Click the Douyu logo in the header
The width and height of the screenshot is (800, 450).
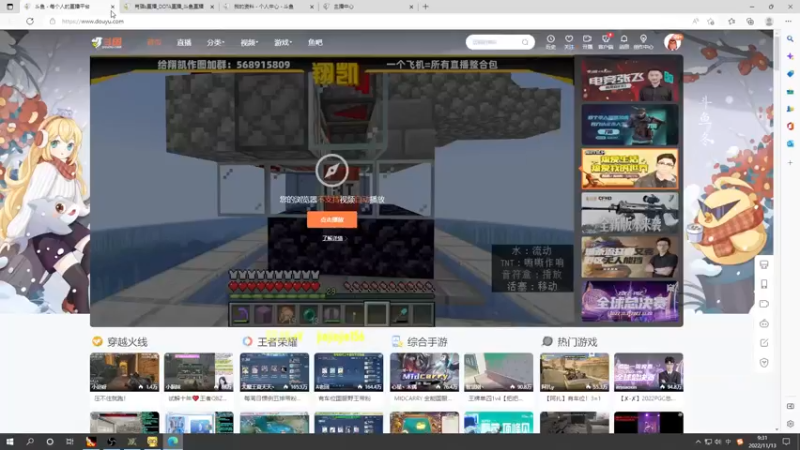107,43
